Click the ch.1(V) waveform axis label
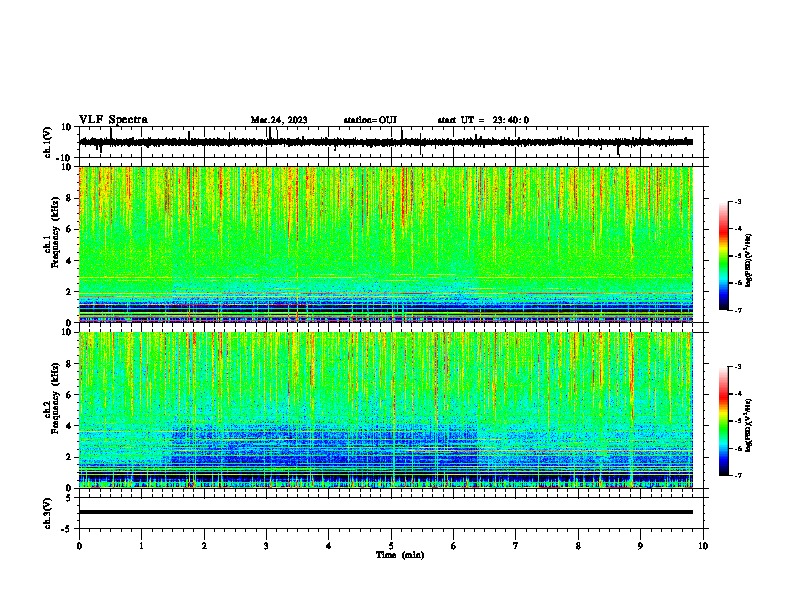 (x=48, y=142)
